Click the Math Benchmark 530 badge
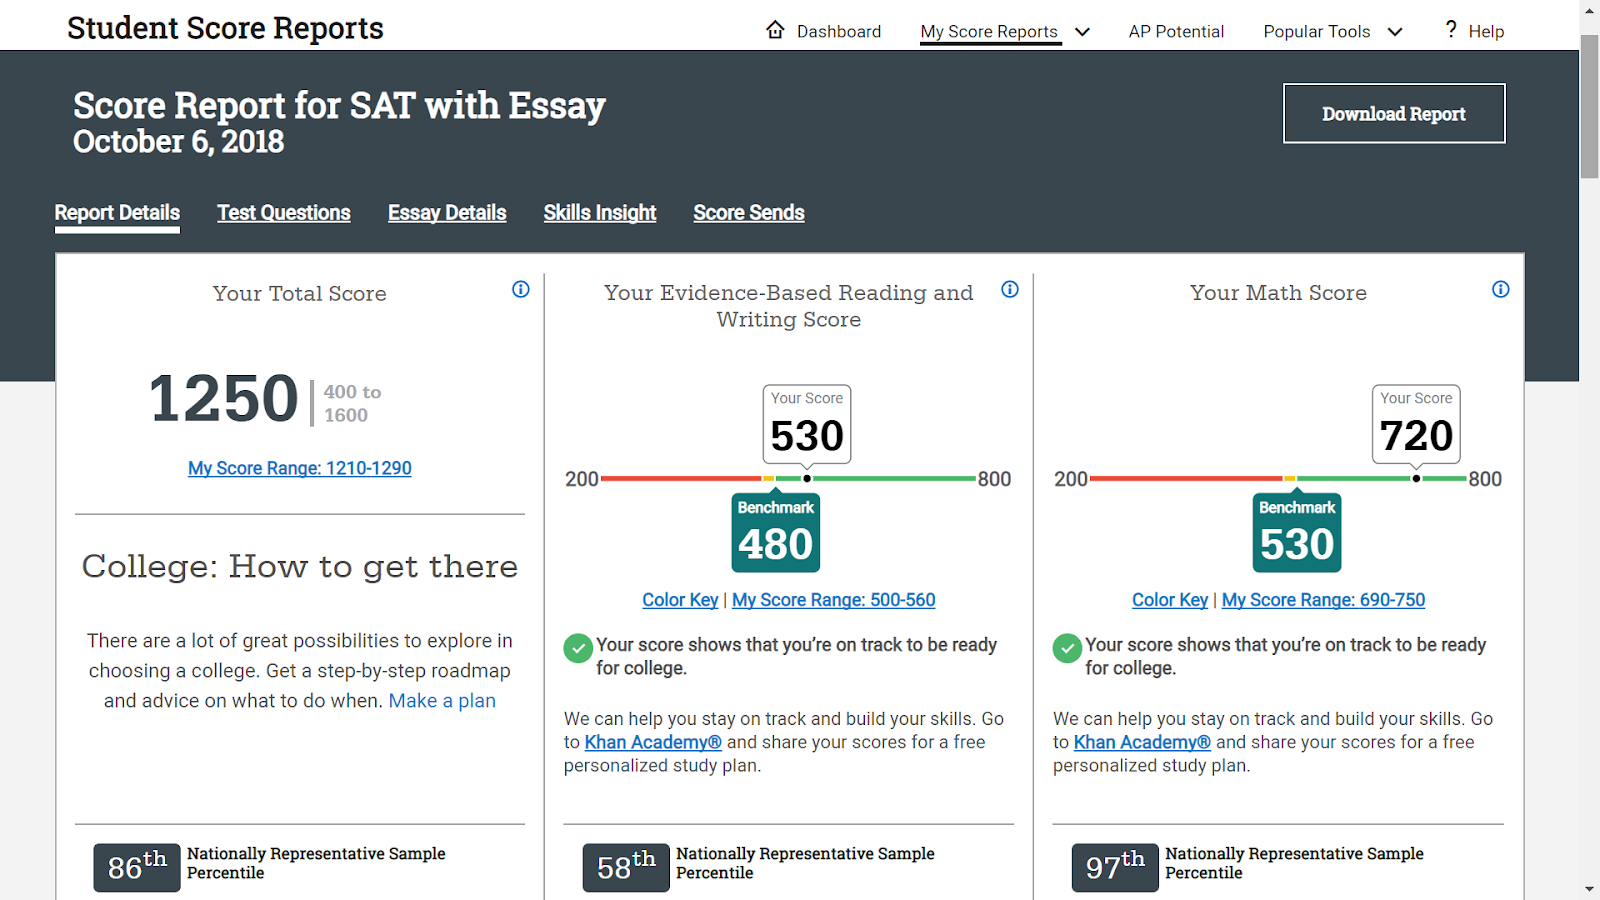The height and width of the screenshot is (900, 1600). click(x=1297, y=533)
